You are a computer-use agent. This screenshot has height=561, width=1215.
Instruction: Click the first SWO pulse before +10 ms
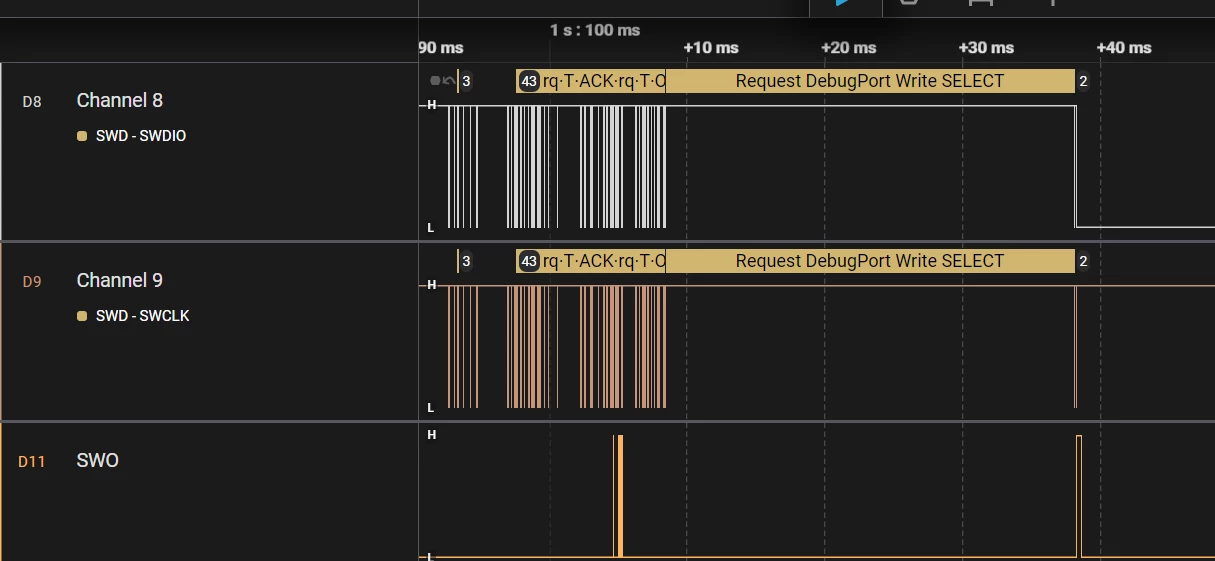point(613,496)
